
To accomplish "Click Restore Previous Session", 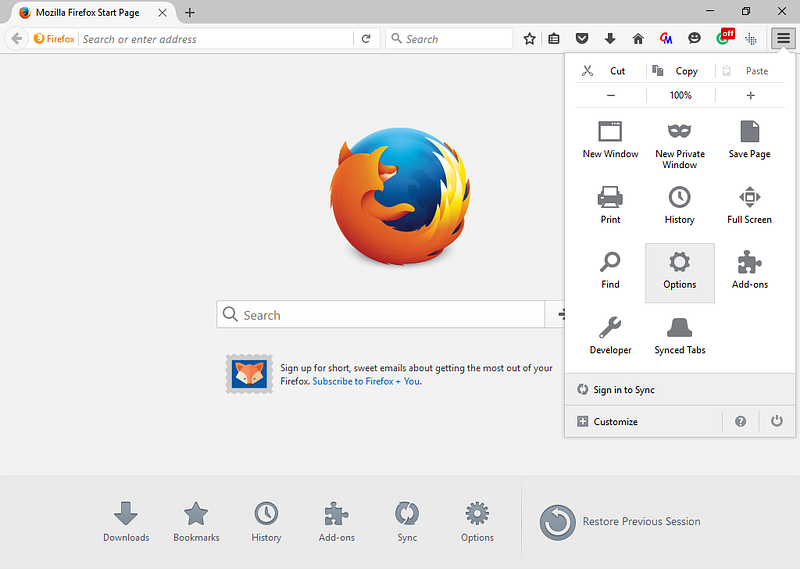I will pyautogui.click(x=620, y=522).
